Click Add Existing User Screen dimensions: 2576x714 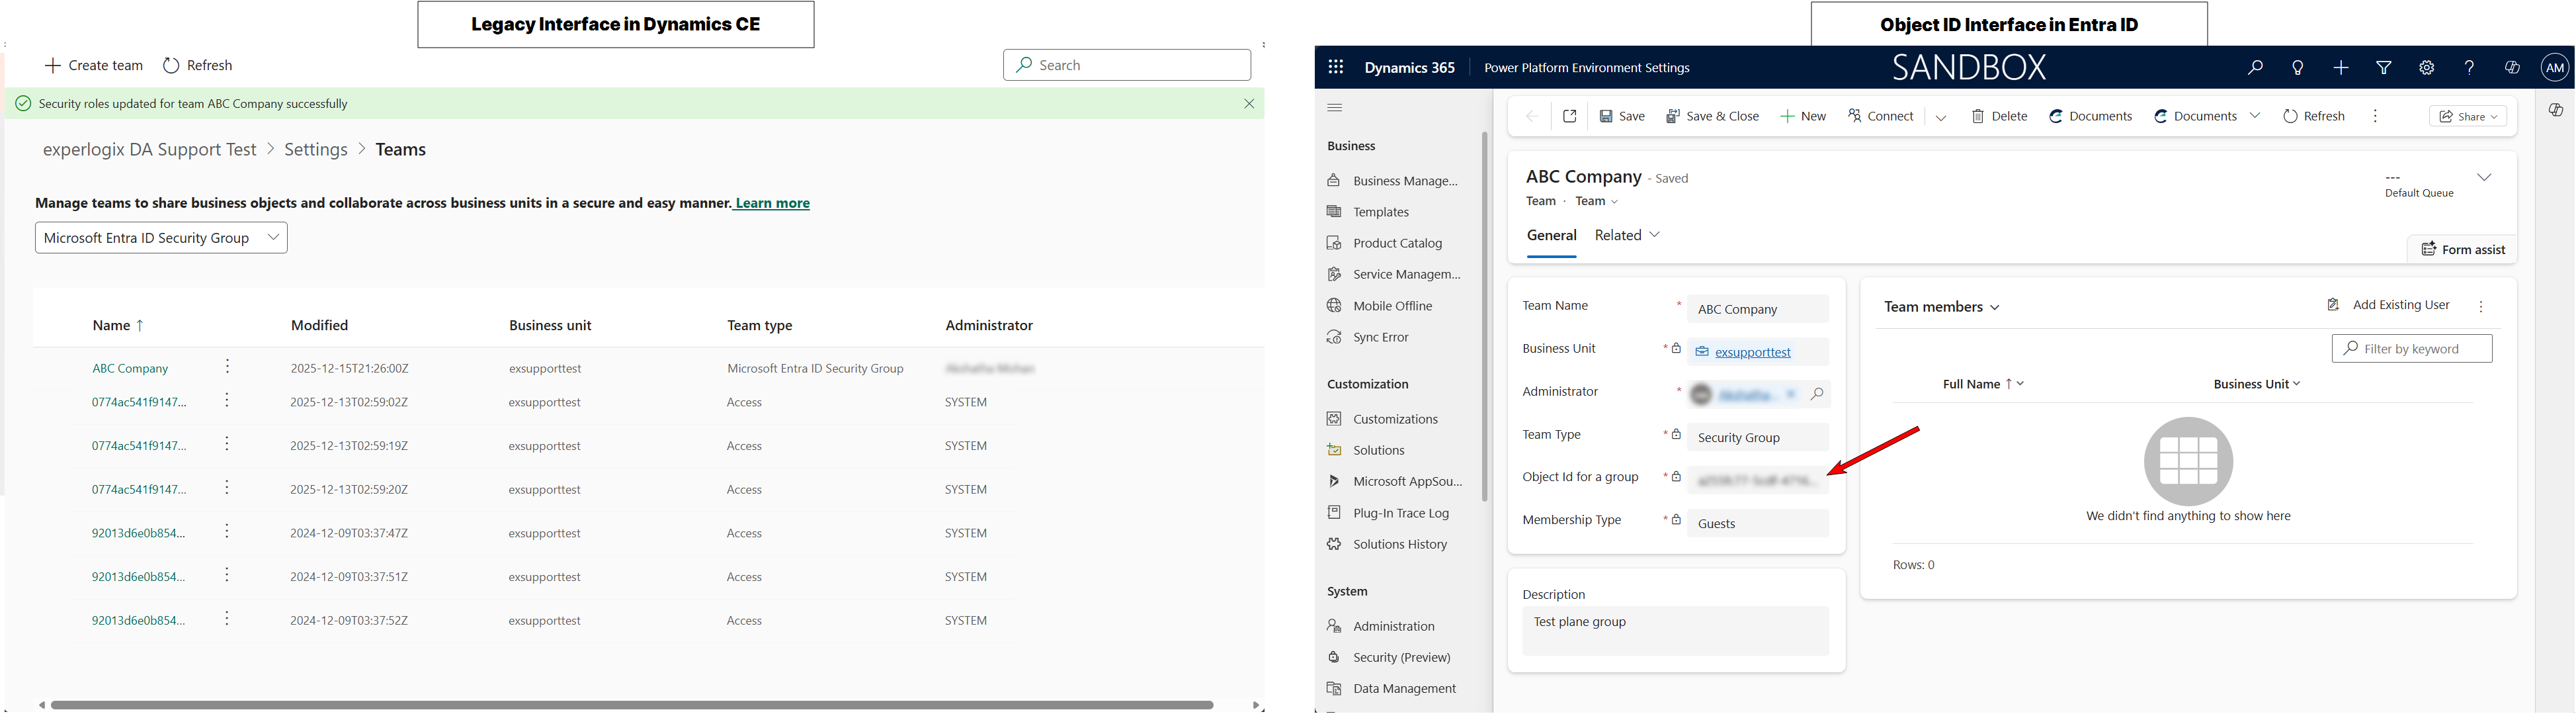coord(2388,305)
